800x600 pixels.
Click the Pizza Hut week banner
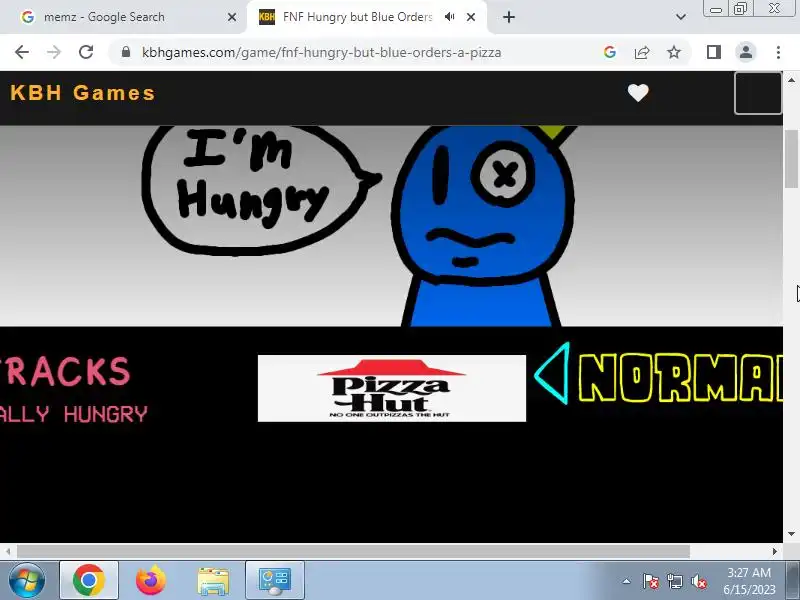coord(392,388)
